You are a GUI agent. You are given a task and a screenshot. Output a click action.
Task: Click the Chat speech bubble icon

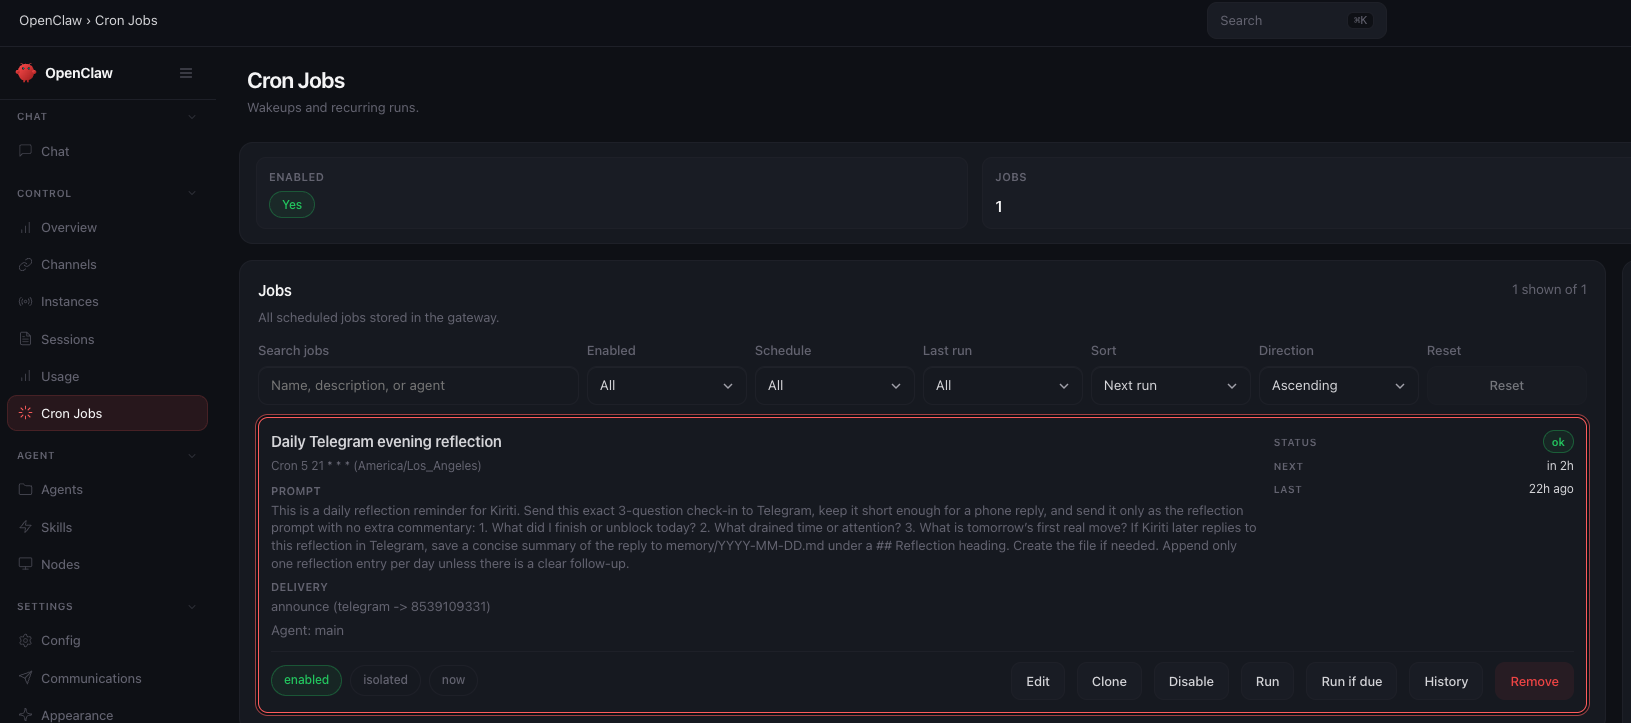click(26, 151)
